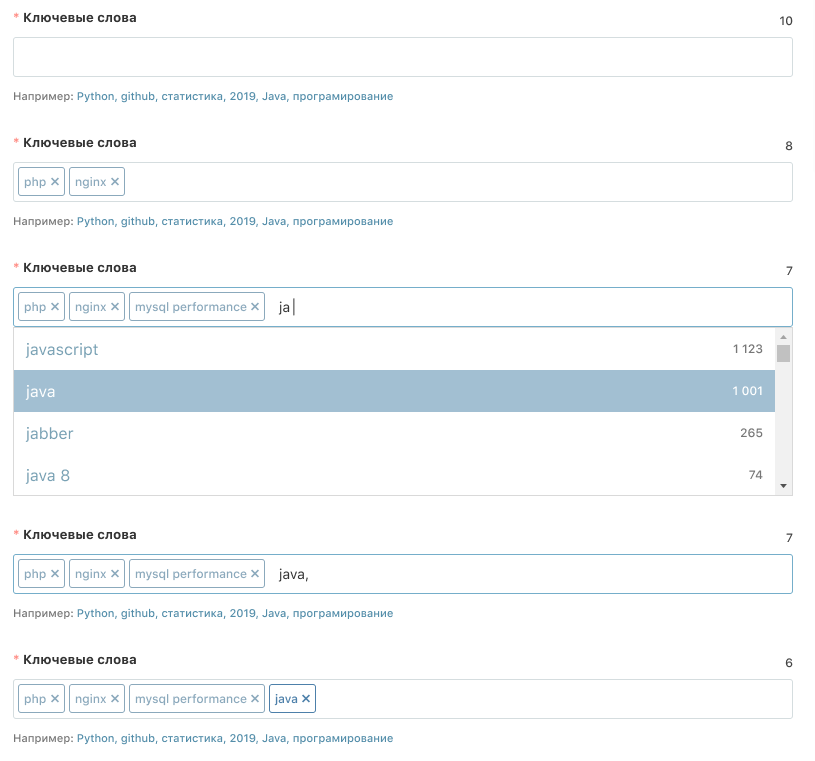The image size is (815, 761).
Task: Remove nginx tag in field showing suggestions
Action: click(x=115, y=307)
